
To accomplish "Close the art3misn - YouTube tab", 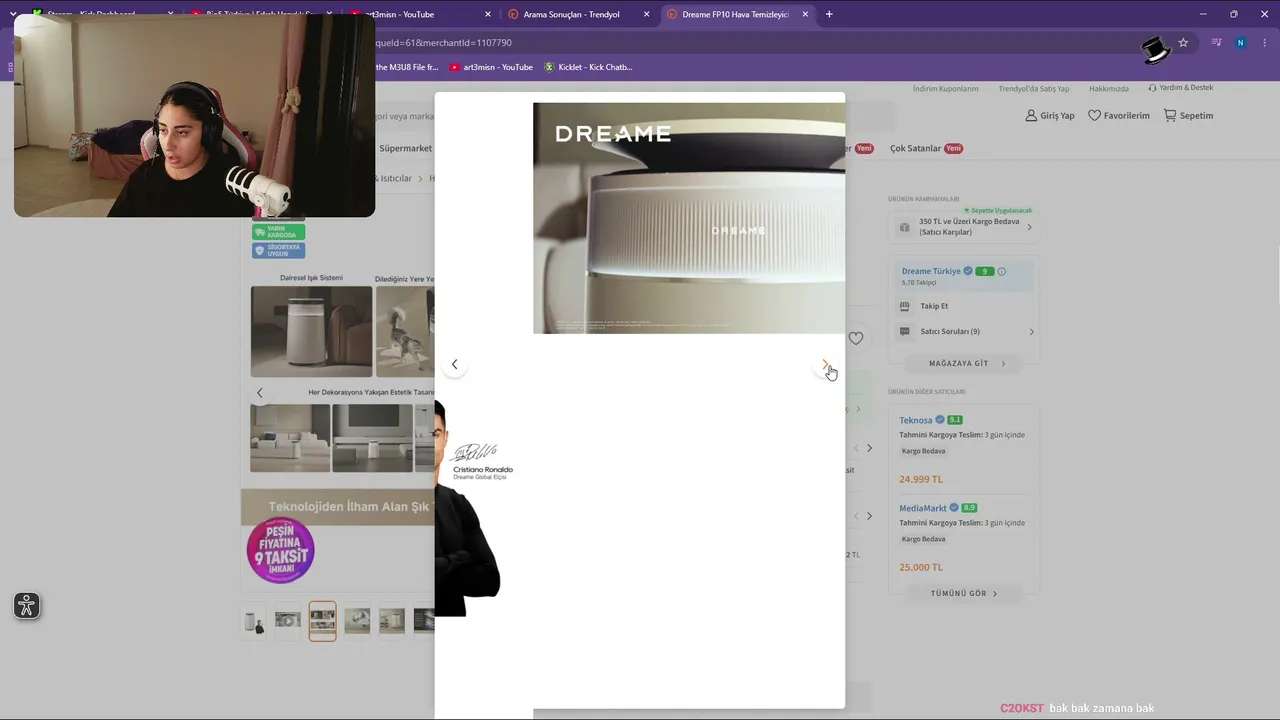I will [x=488, y=14].
